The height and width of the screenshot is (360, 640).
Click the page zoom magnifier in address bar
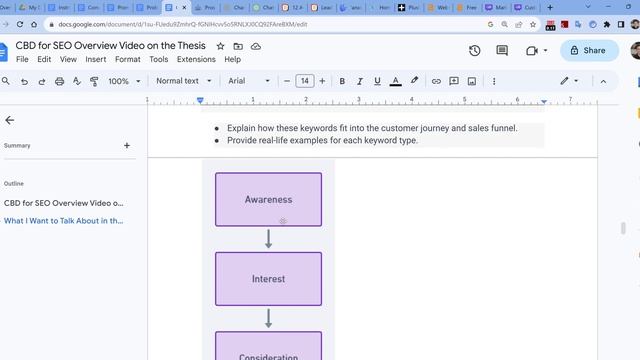tap(504, 24)
